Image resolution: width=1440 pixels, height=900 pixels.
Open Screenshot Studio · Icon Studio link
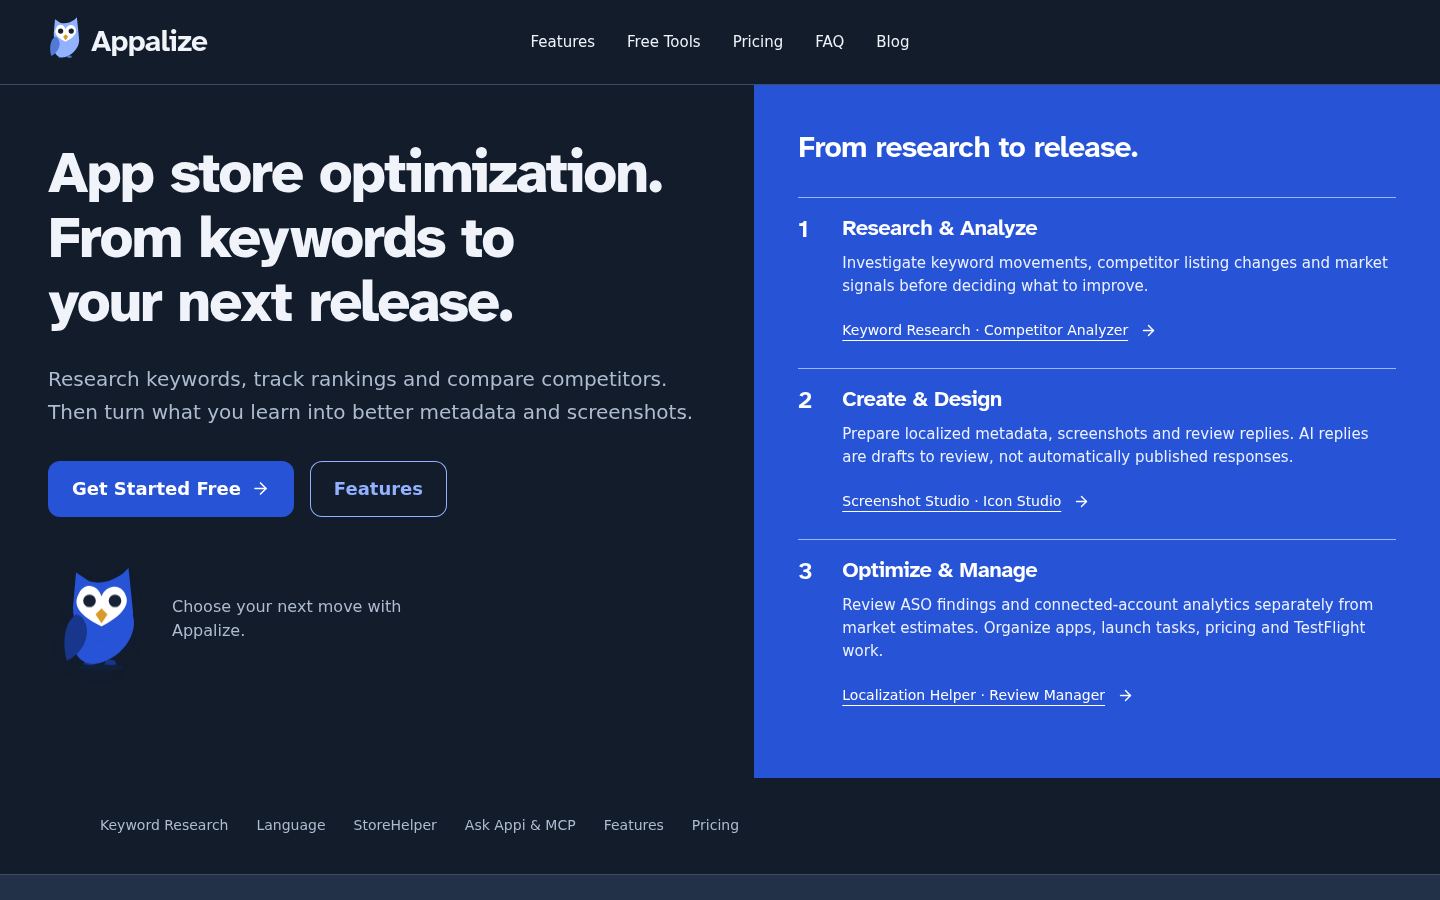click(x=951, y=501)
